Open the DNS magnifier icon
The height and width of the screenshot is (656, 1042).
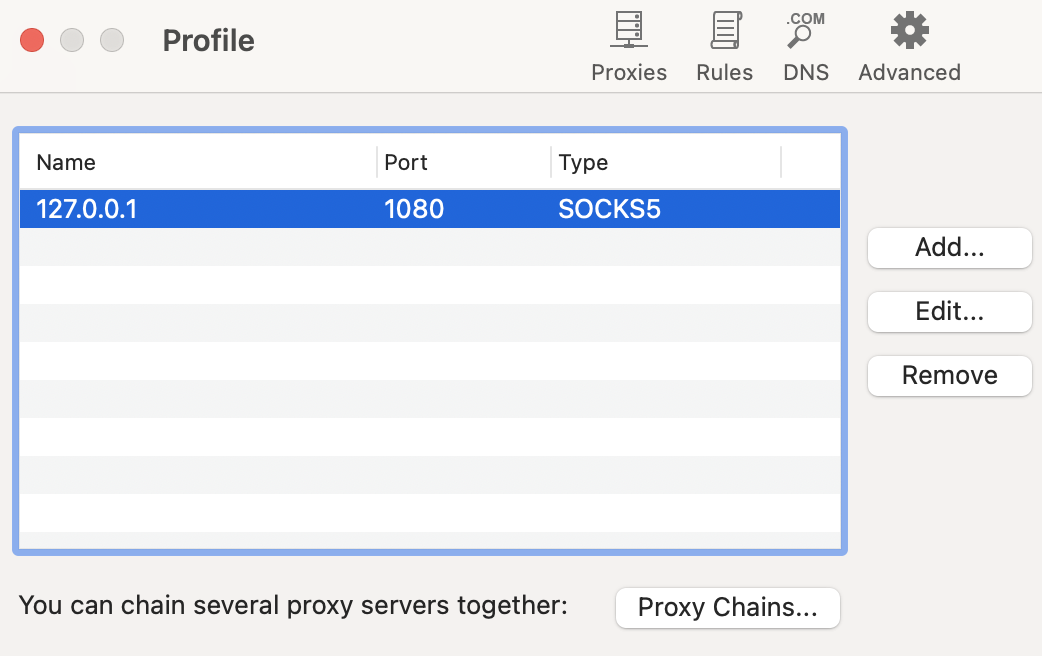point(805,31)
